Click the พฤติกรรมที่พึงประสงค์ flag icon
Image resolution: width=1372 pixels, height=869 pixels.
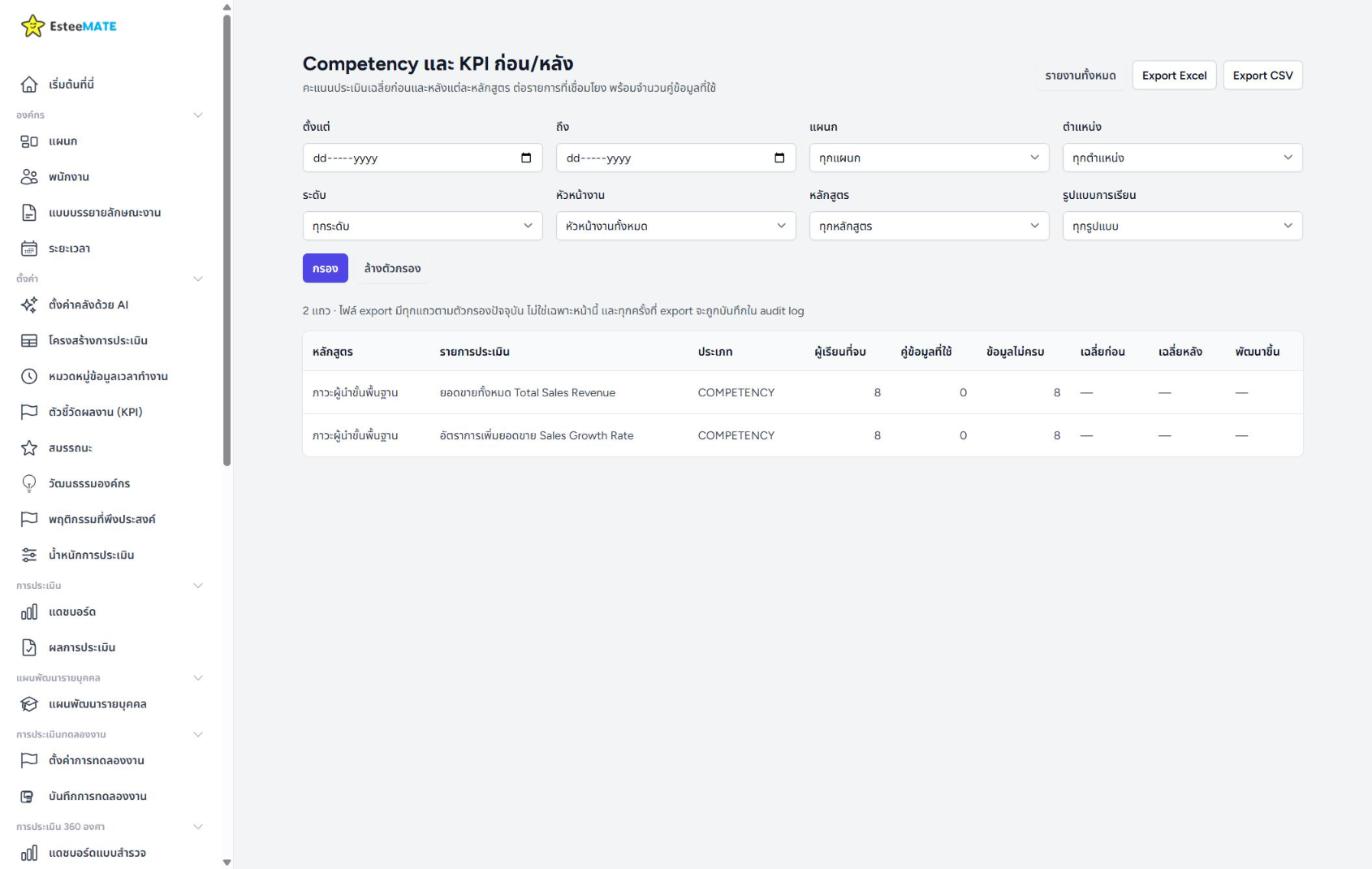tap(29, 519)
